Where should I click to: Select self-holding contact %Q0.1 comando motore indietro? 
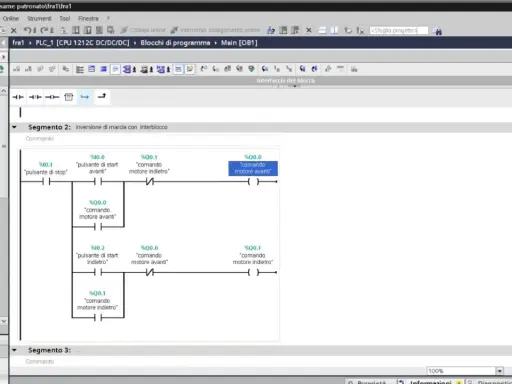coord(98,318)
